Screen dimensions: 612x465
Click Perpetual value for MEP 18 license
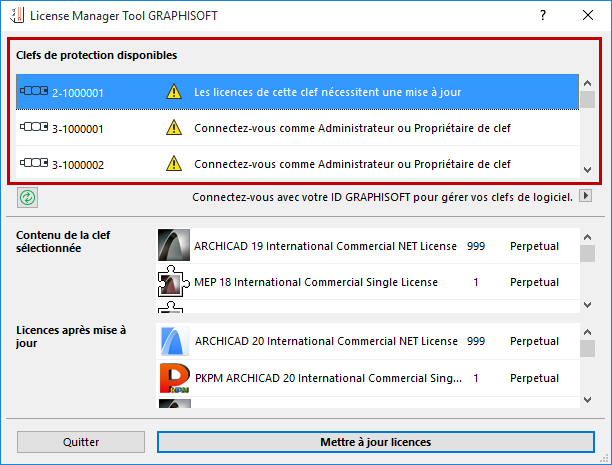(534, 282)
